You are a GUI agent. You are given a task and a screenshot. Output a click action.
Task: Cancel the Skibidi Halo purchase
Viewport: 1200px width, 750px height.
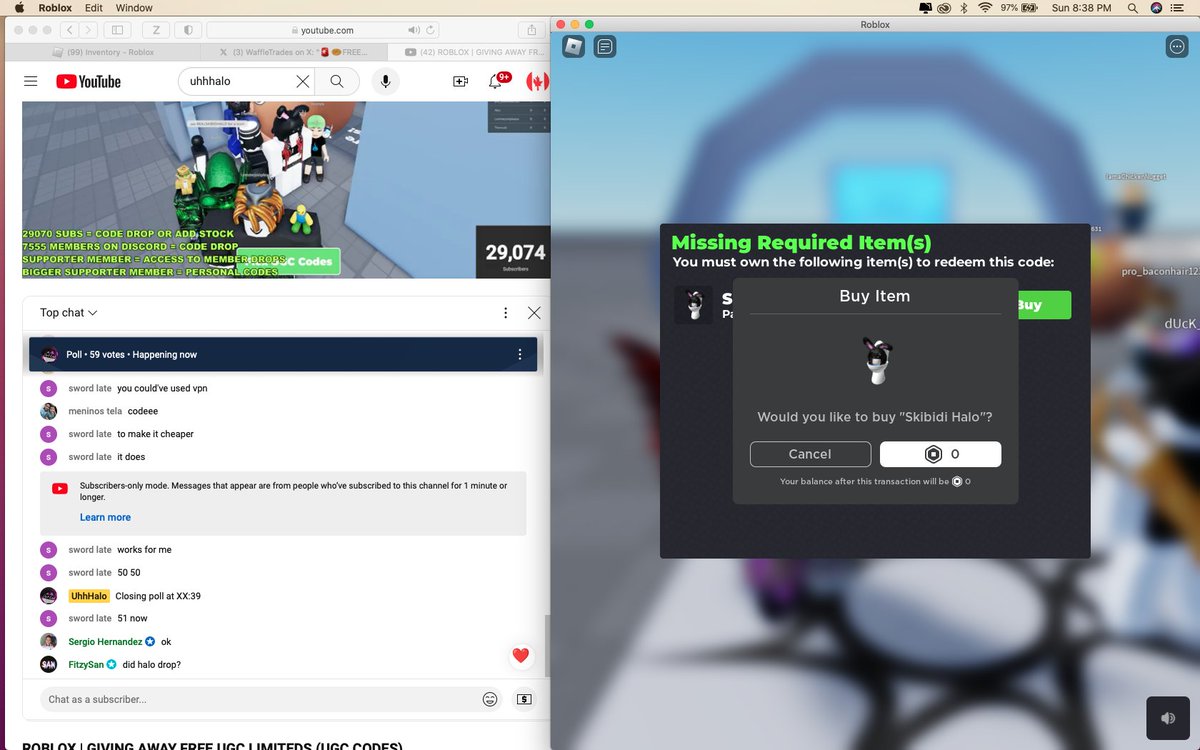coord(810,454)
